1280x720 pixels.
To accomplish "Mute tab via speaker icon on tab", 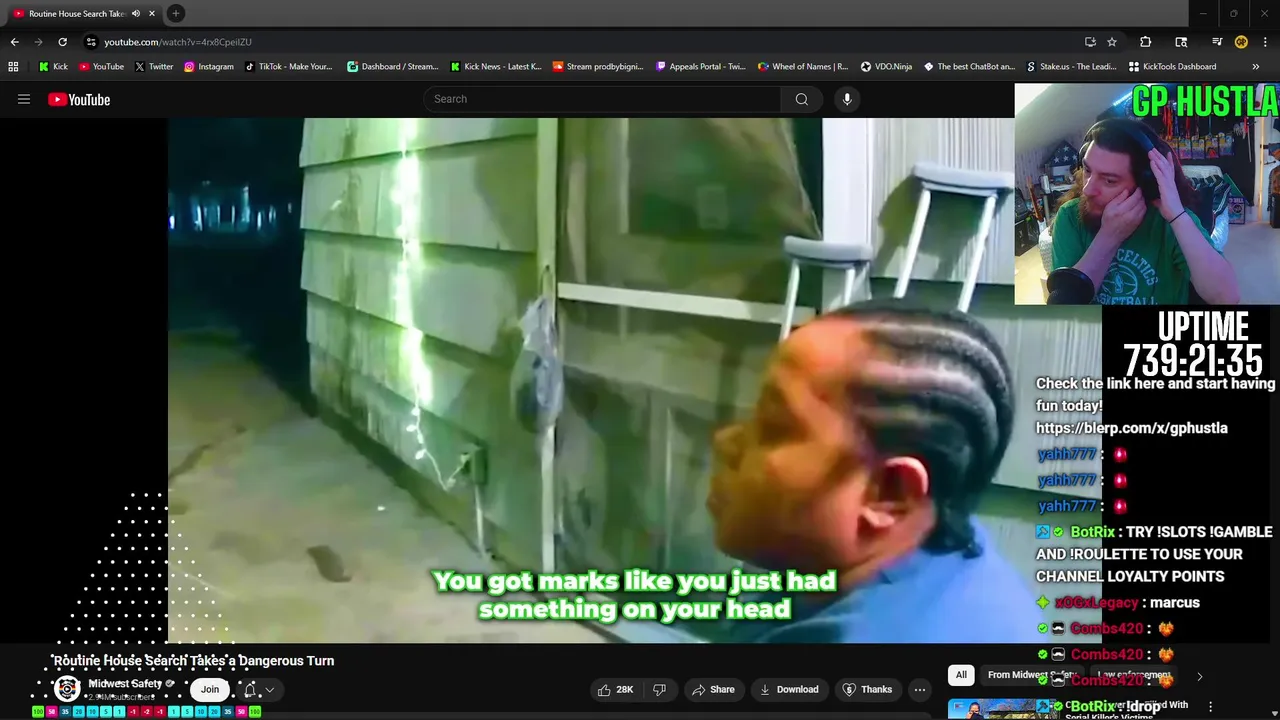I will [136, 13].
